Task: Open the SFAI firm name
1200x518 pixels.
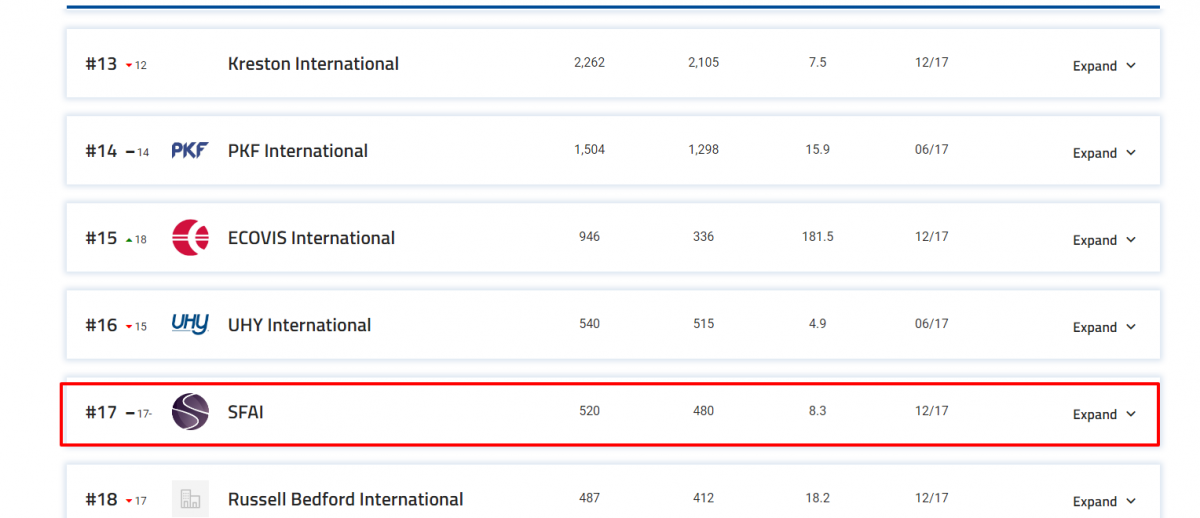Action: point(246,412)
